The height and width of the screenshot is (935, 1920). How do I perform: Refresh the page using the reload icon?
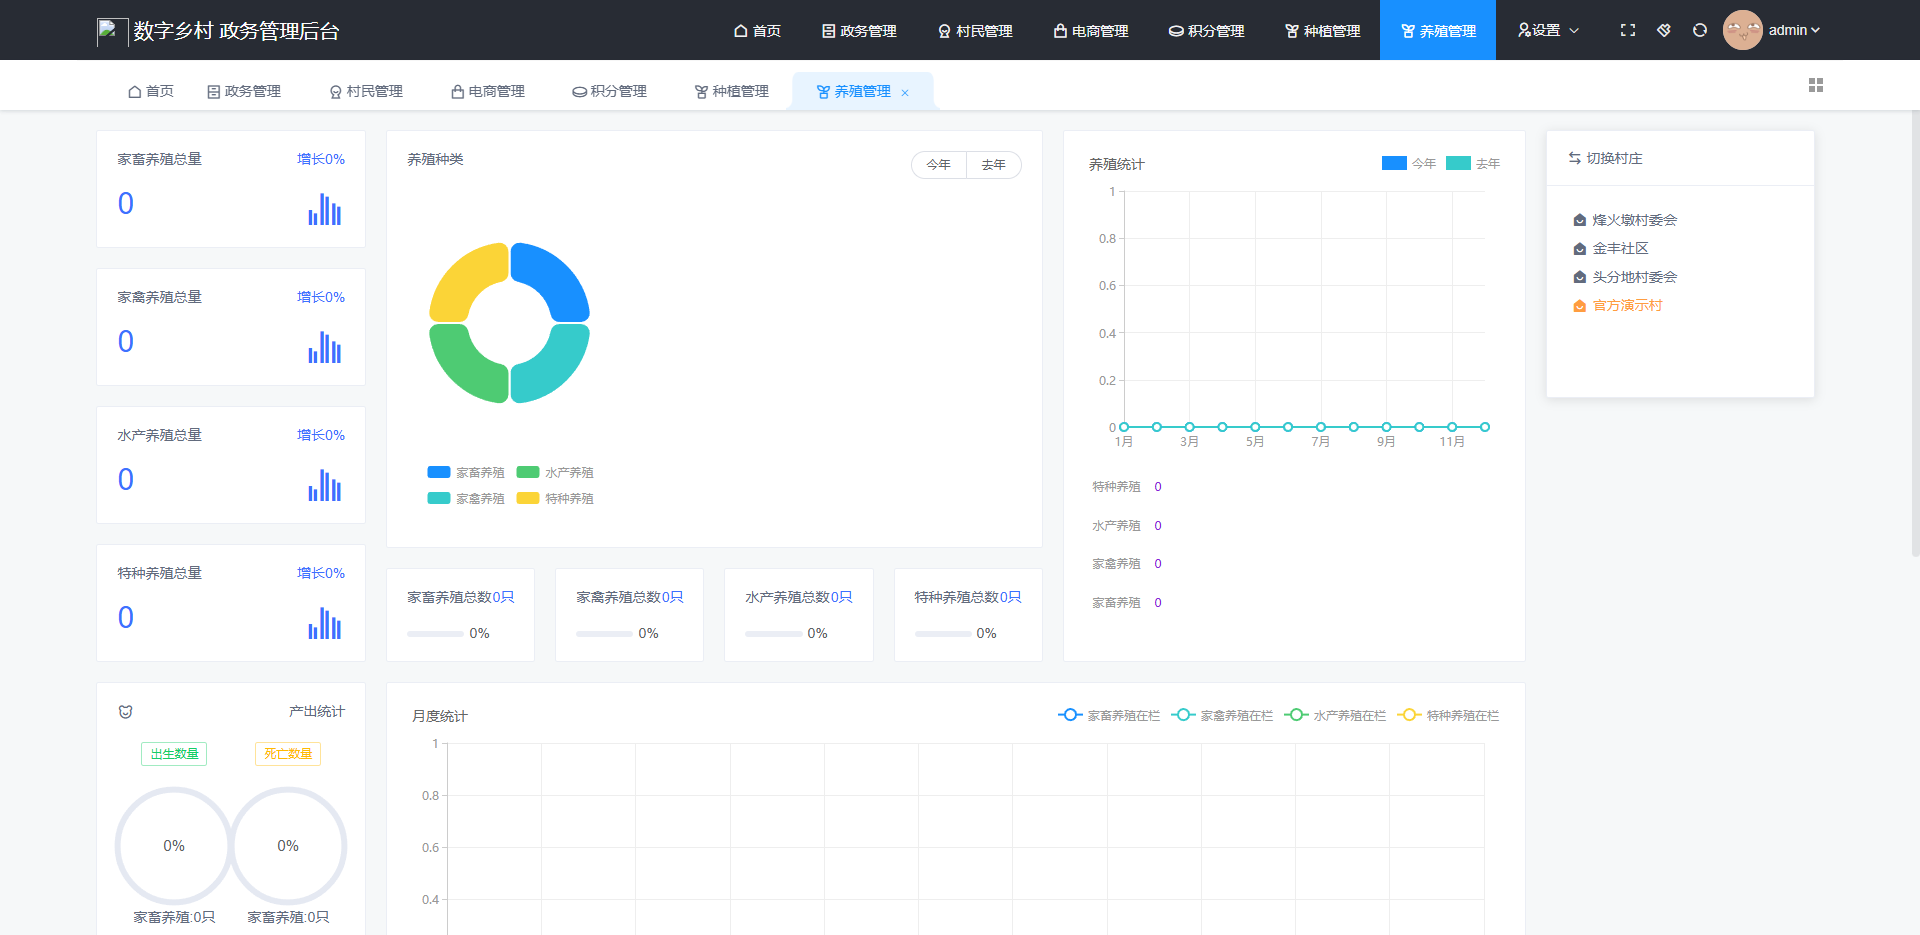point(1699,30)
